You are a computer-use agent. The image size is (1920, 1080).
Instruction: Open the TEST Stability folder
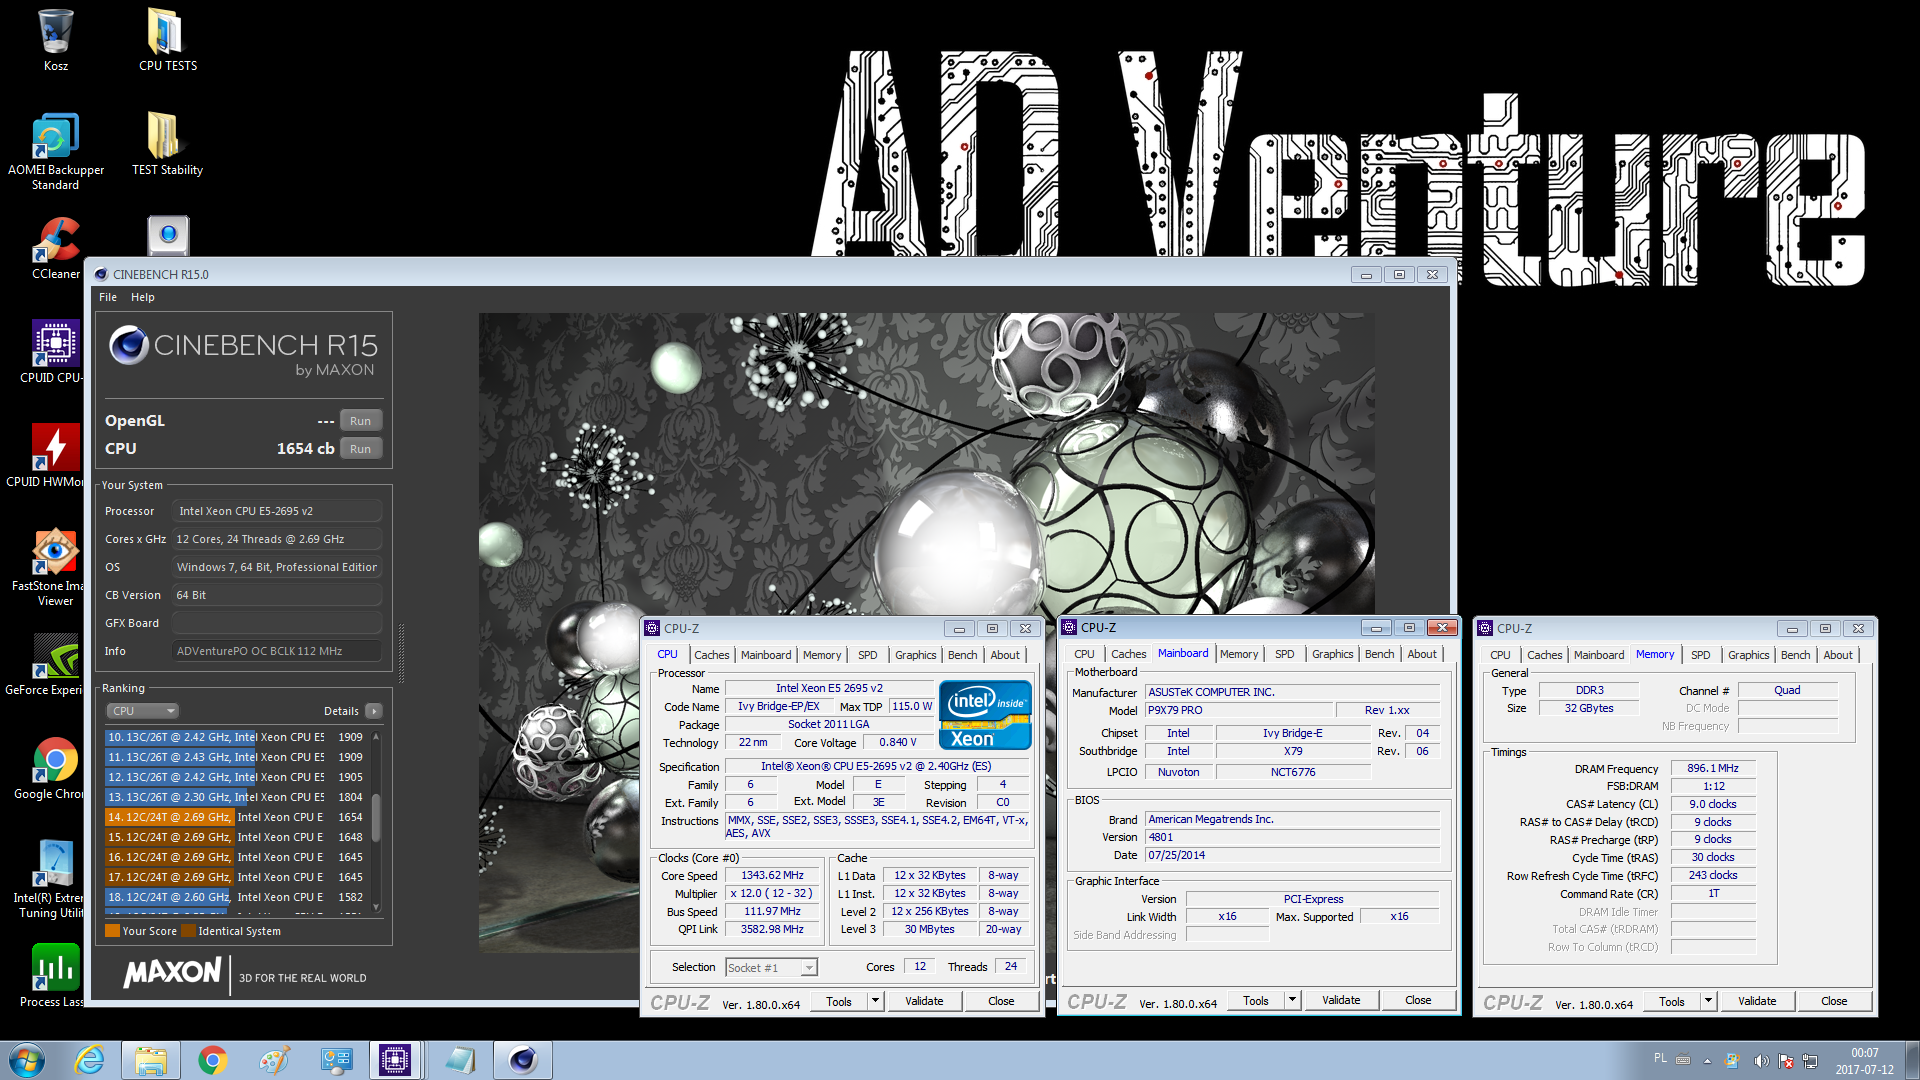tap(167, 143)
